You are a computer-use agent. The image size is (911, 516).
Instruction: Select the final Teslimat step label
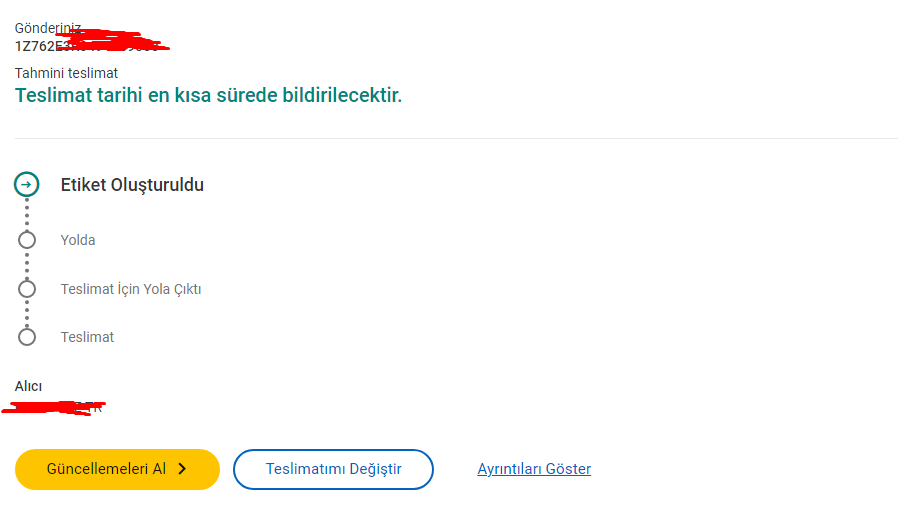click(87, 337)
